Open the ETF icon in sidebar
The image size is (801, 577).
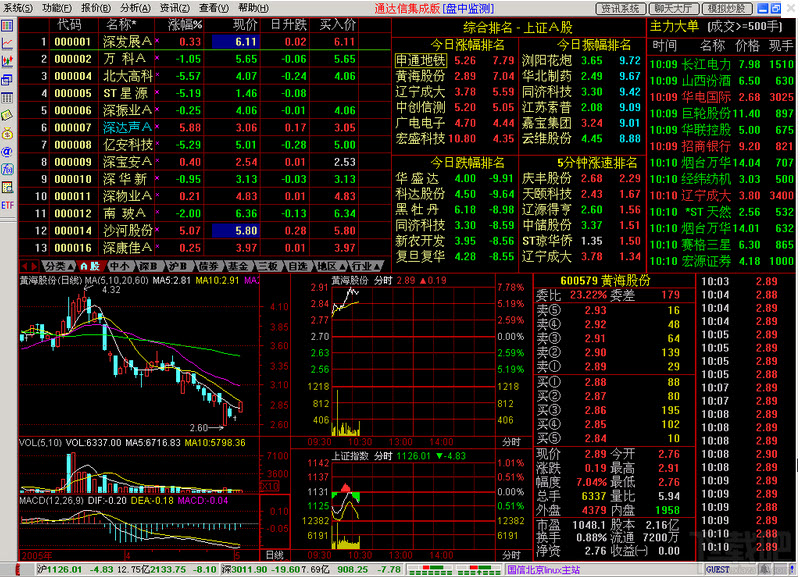[7, 205]
